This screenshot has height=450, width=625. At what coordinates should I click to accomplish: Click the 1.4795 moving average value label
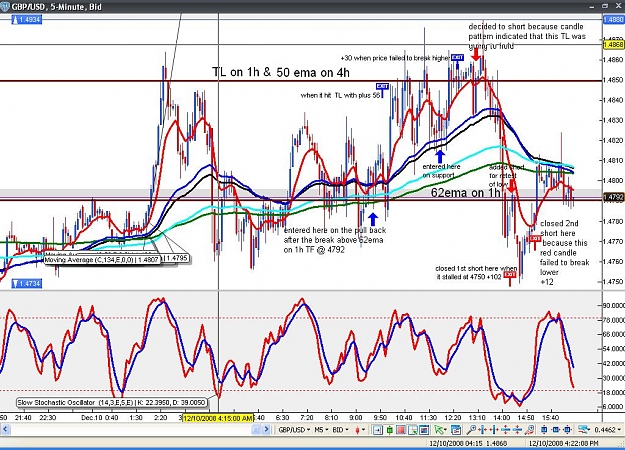pyautogui.click(x=177, y=258)
